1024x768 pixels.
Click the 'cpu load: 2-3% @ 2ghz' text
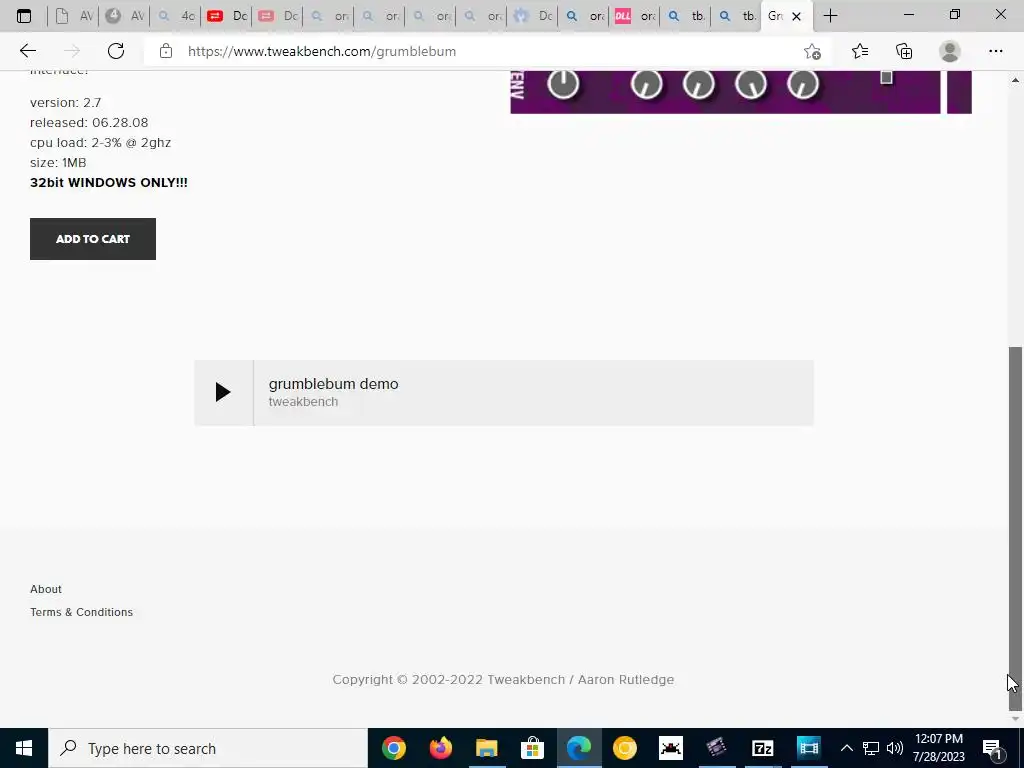point(101,142)
